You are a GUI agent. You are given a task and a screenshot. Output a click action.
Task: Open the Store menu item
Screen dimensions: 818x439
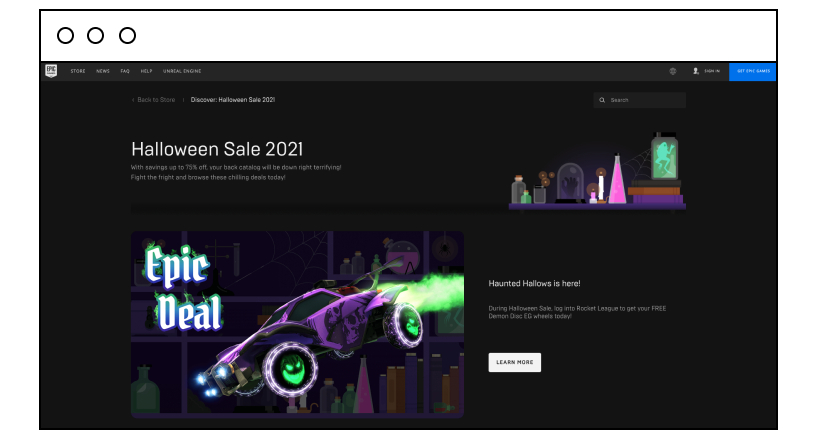click(x=78, y=71)
